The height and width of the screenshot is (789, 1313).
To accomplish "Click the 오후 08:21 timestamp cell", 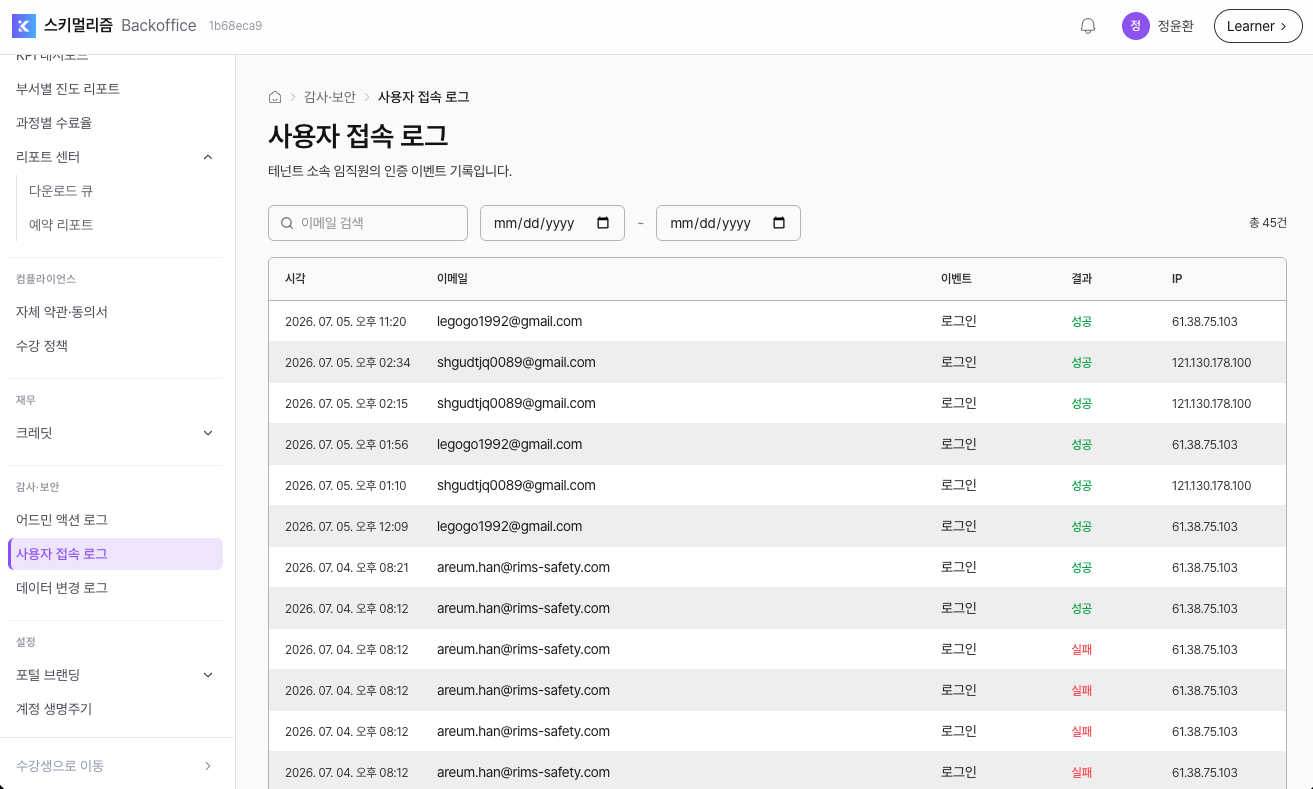I will pos(346,568).
